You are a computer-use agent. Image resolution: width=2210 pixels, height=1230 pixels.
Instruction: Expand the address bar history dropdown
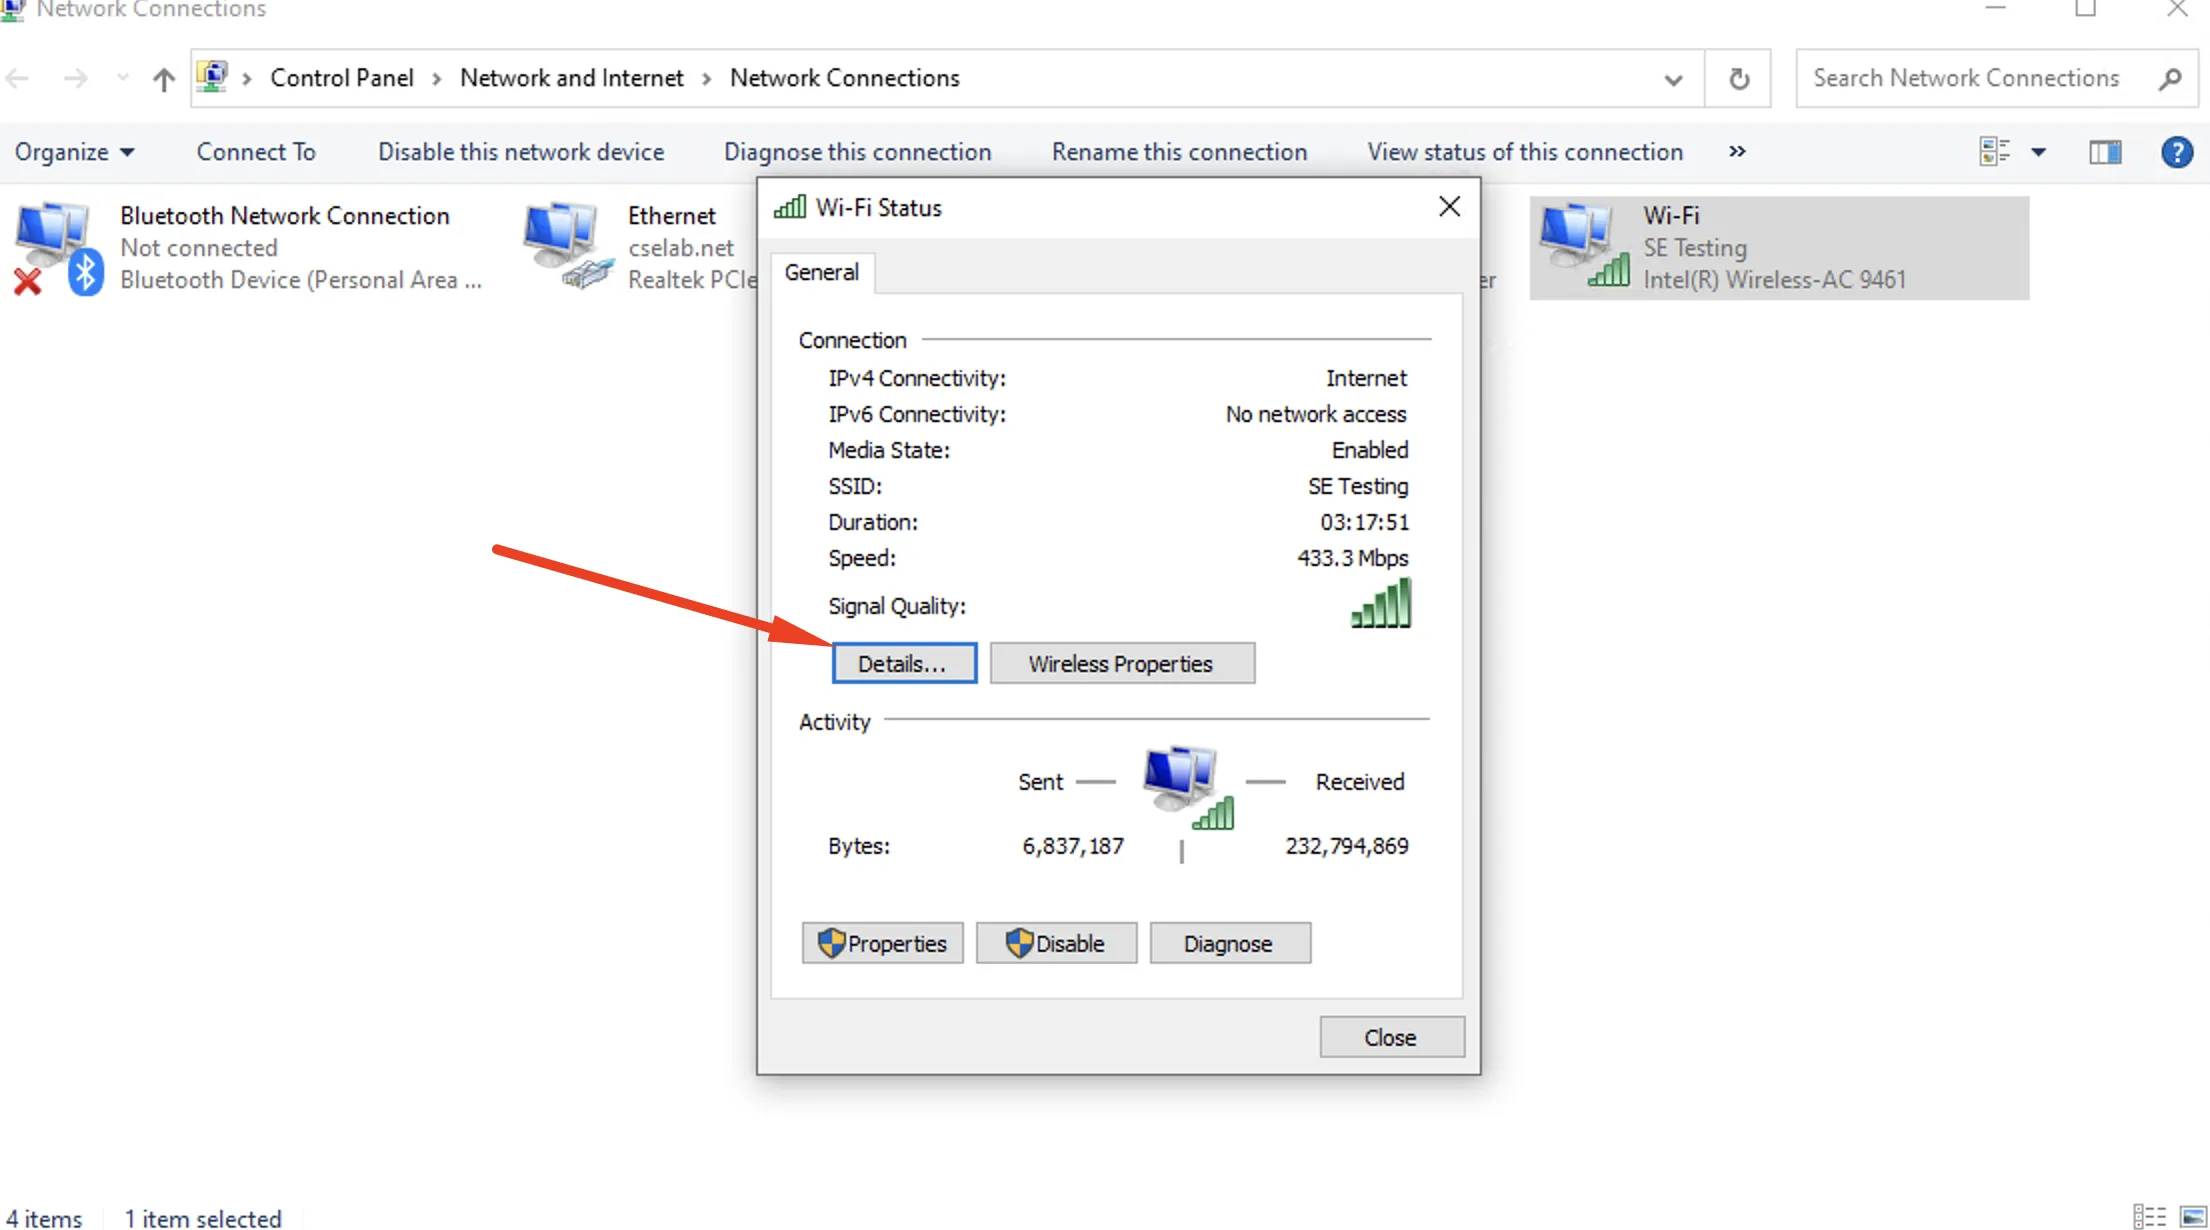point(1673,79)
